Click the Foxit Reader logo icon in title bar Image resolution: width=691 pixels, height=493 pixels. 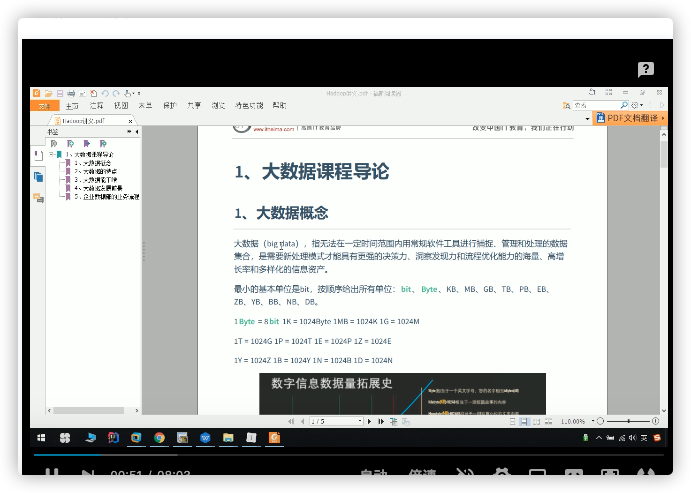[x=37, y=93]
